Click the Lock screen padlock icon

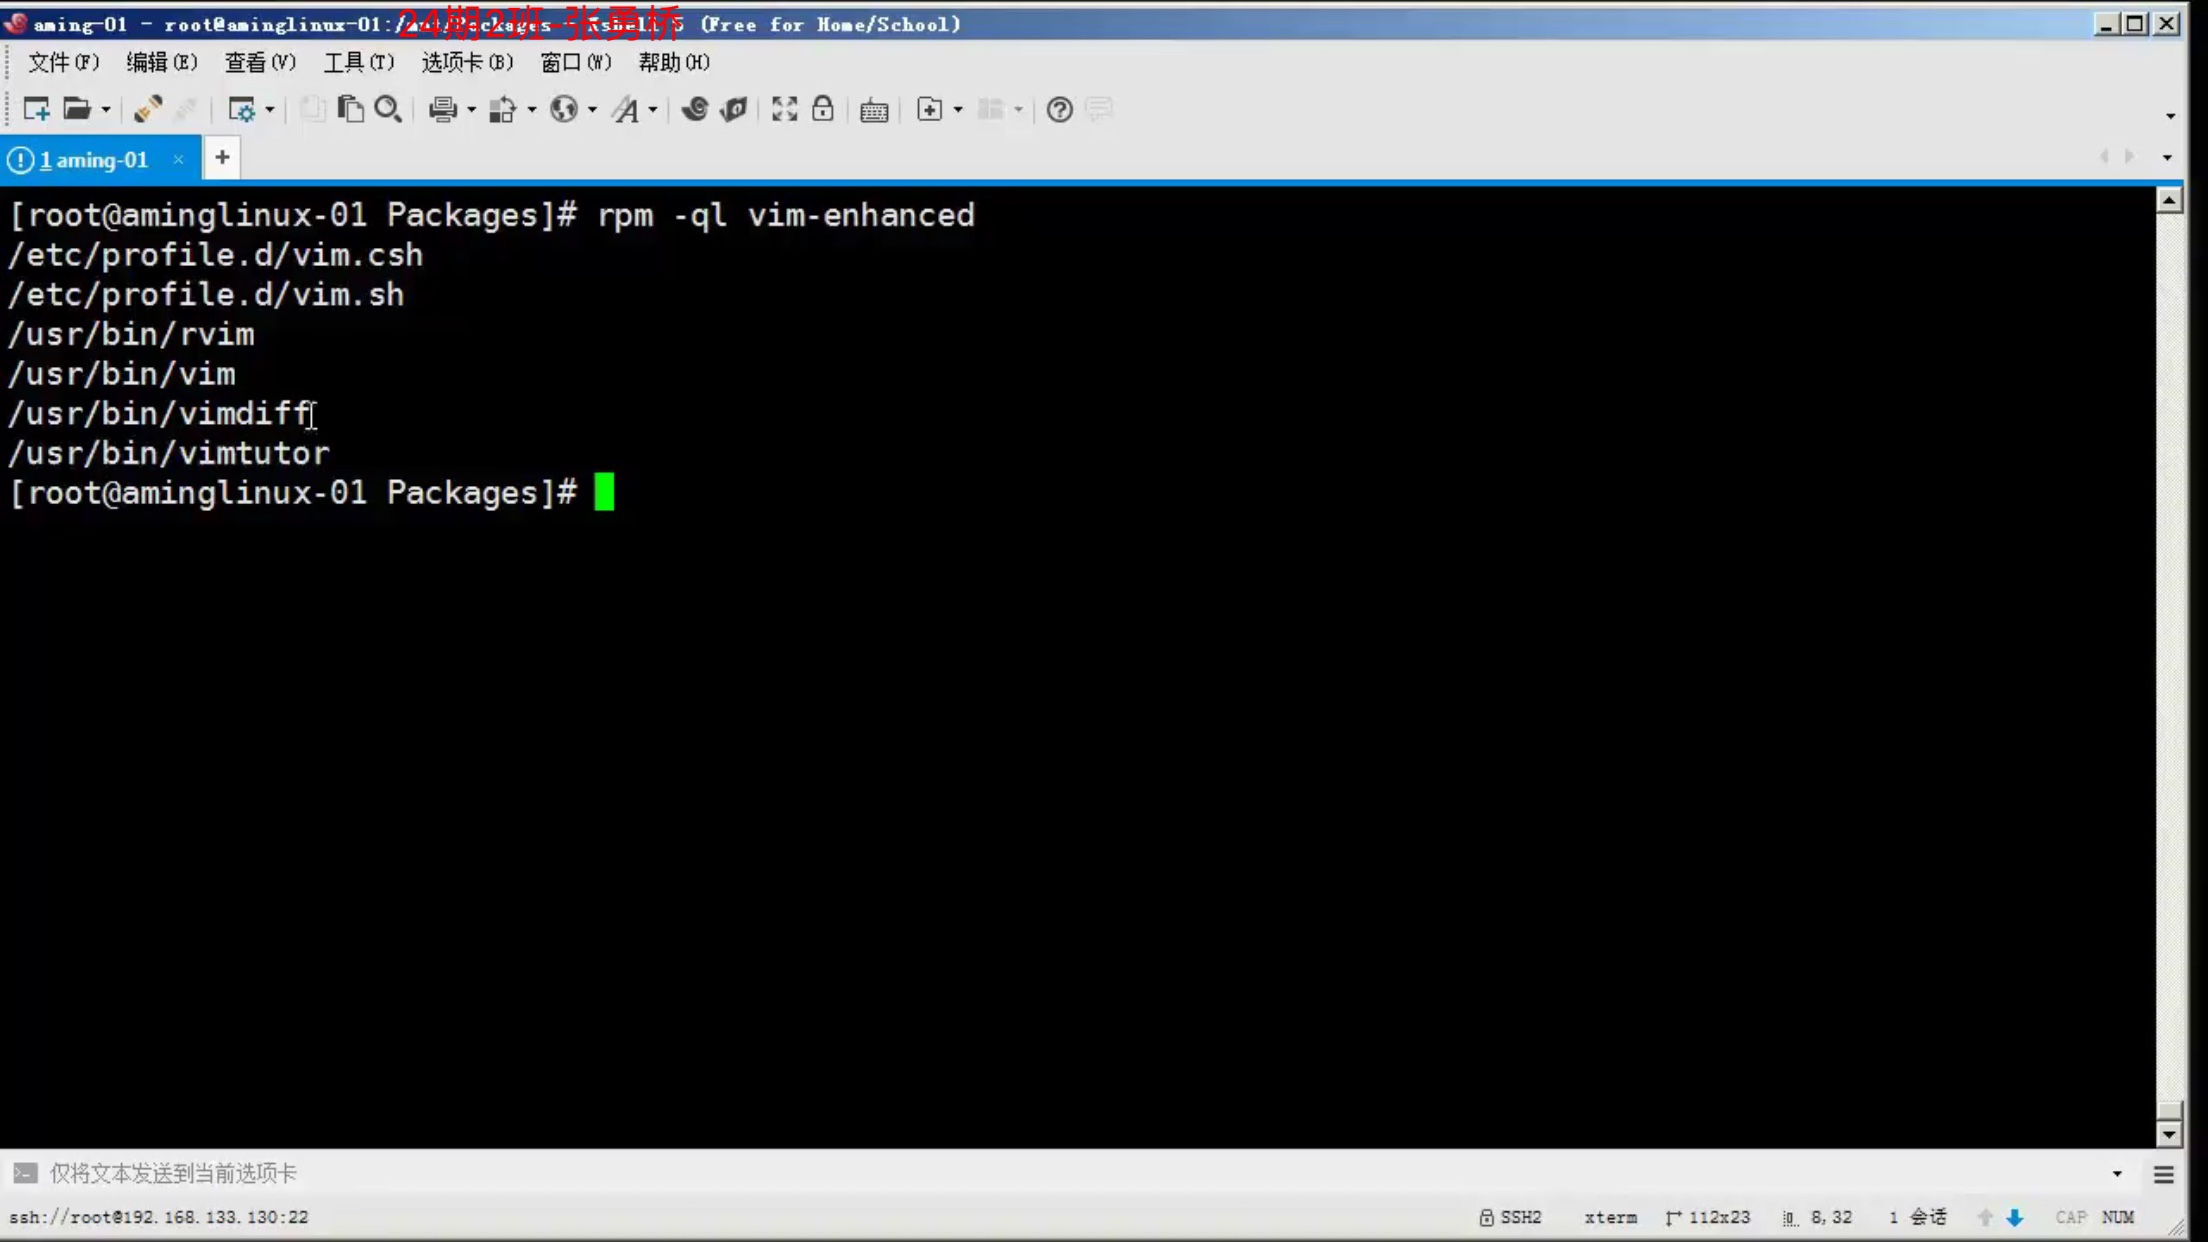[823, 109]
